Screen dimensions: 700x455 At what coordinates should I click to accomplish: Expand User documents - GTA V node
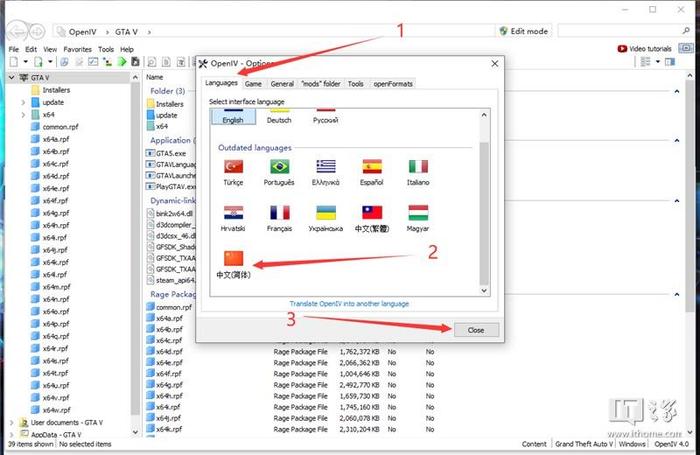12,422
